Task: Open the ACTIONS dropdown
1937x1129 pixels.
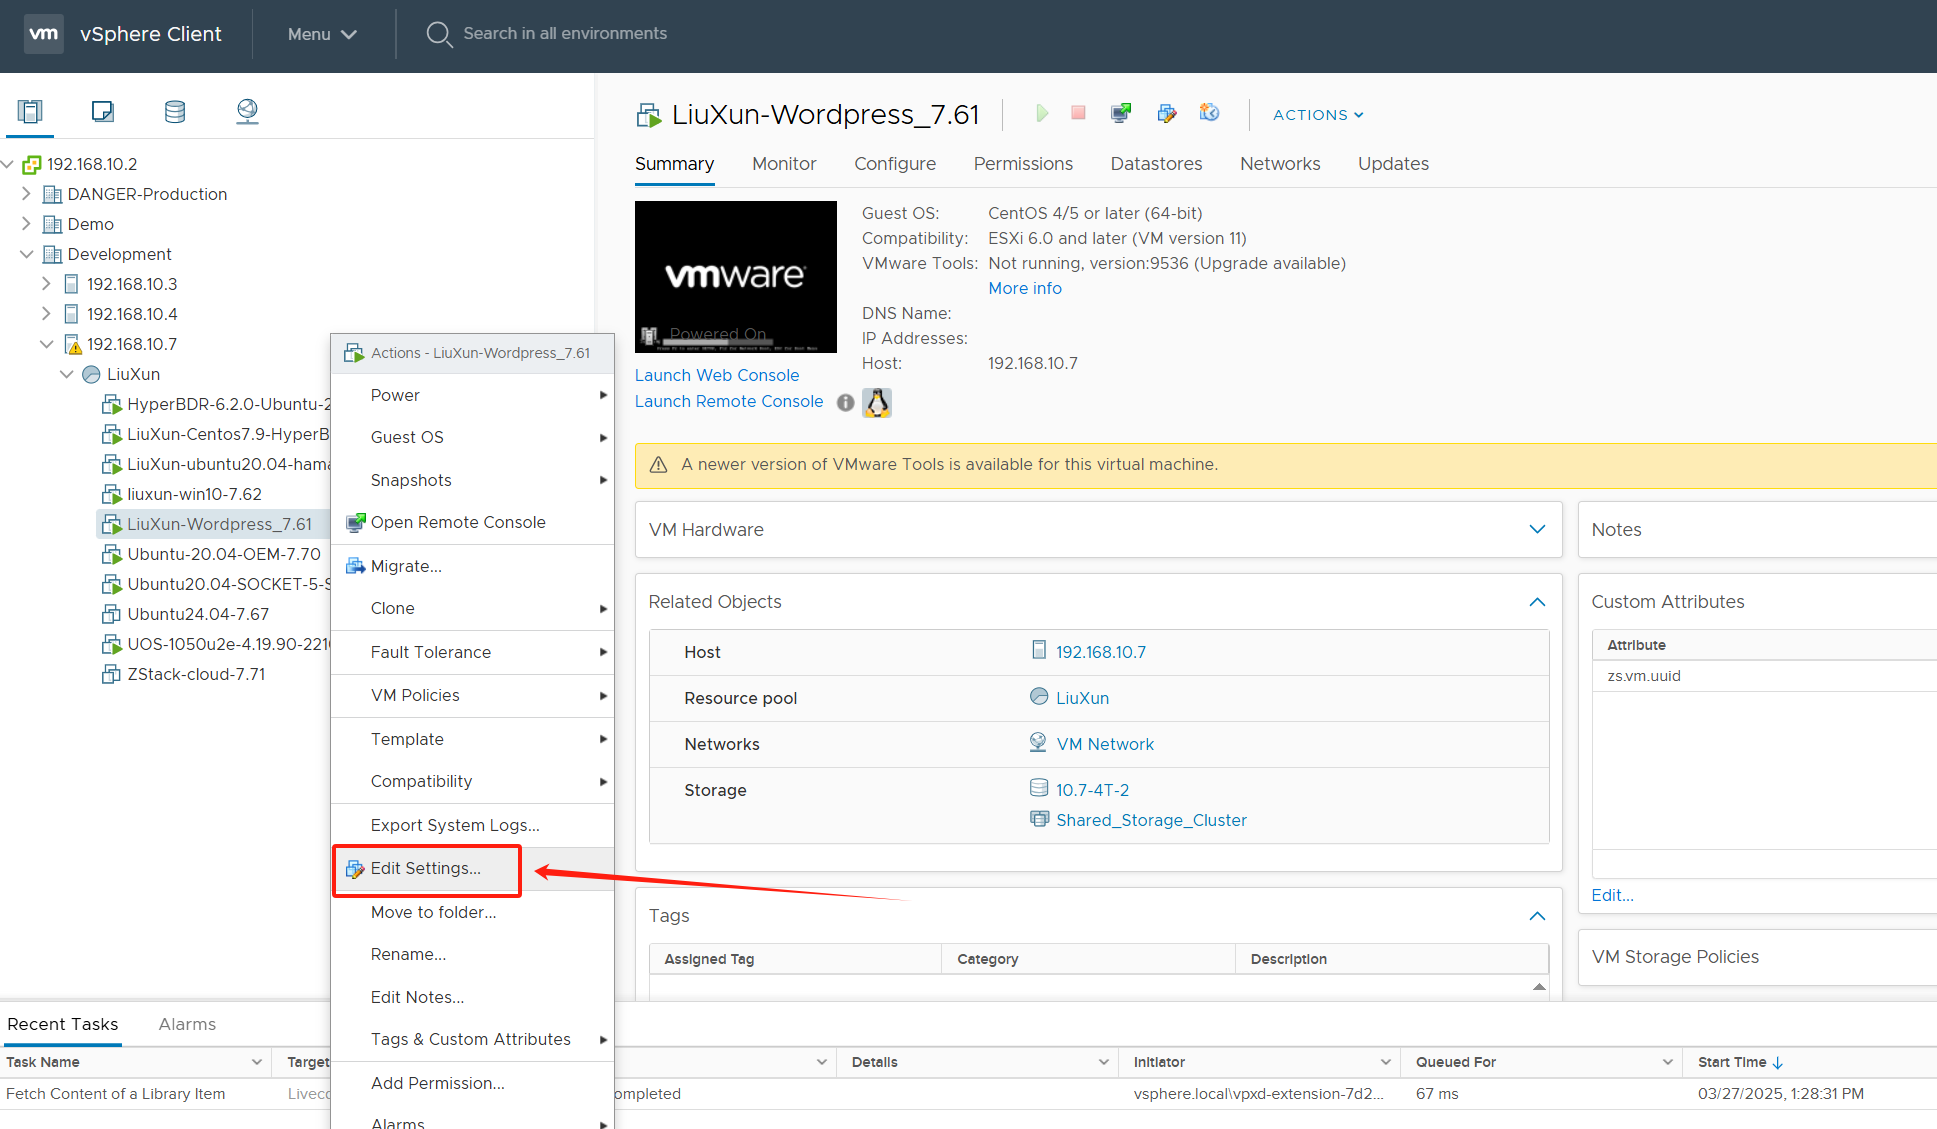Action: (x=1318, y=115)
